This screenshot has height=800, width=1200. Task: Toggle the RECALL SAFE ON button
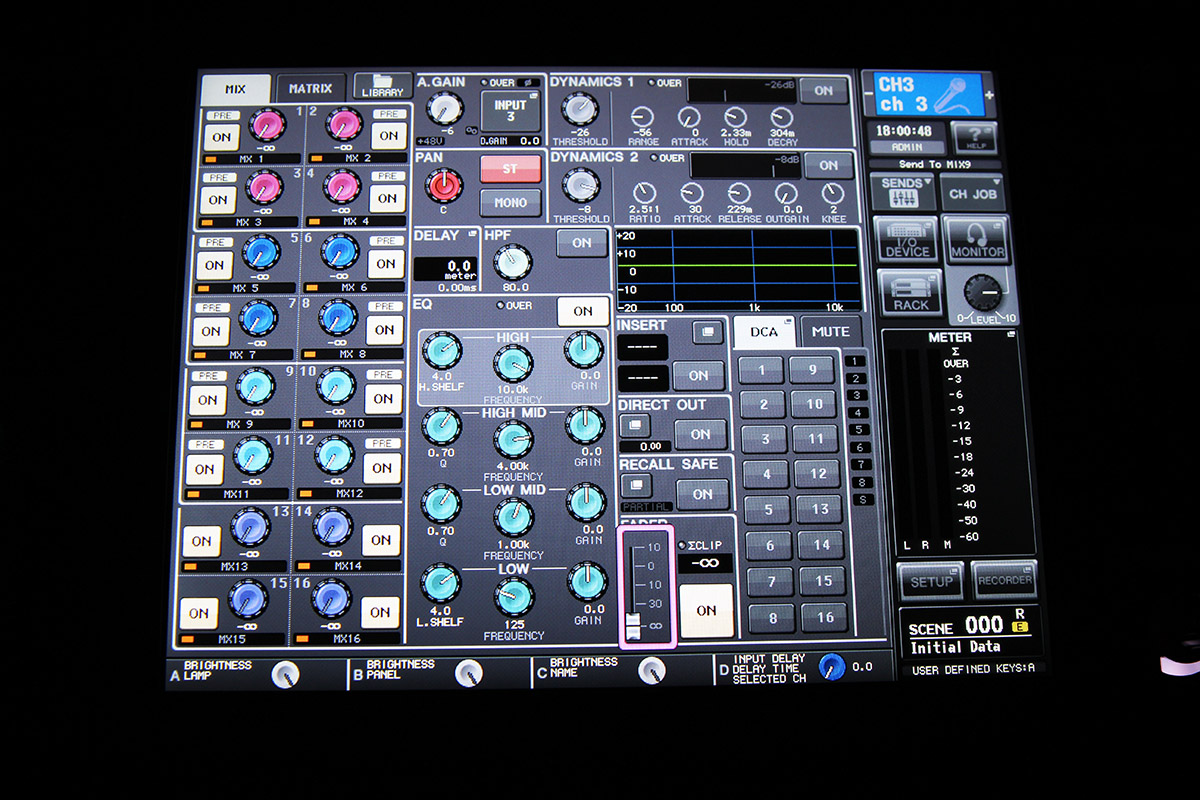tap(702, 493)
